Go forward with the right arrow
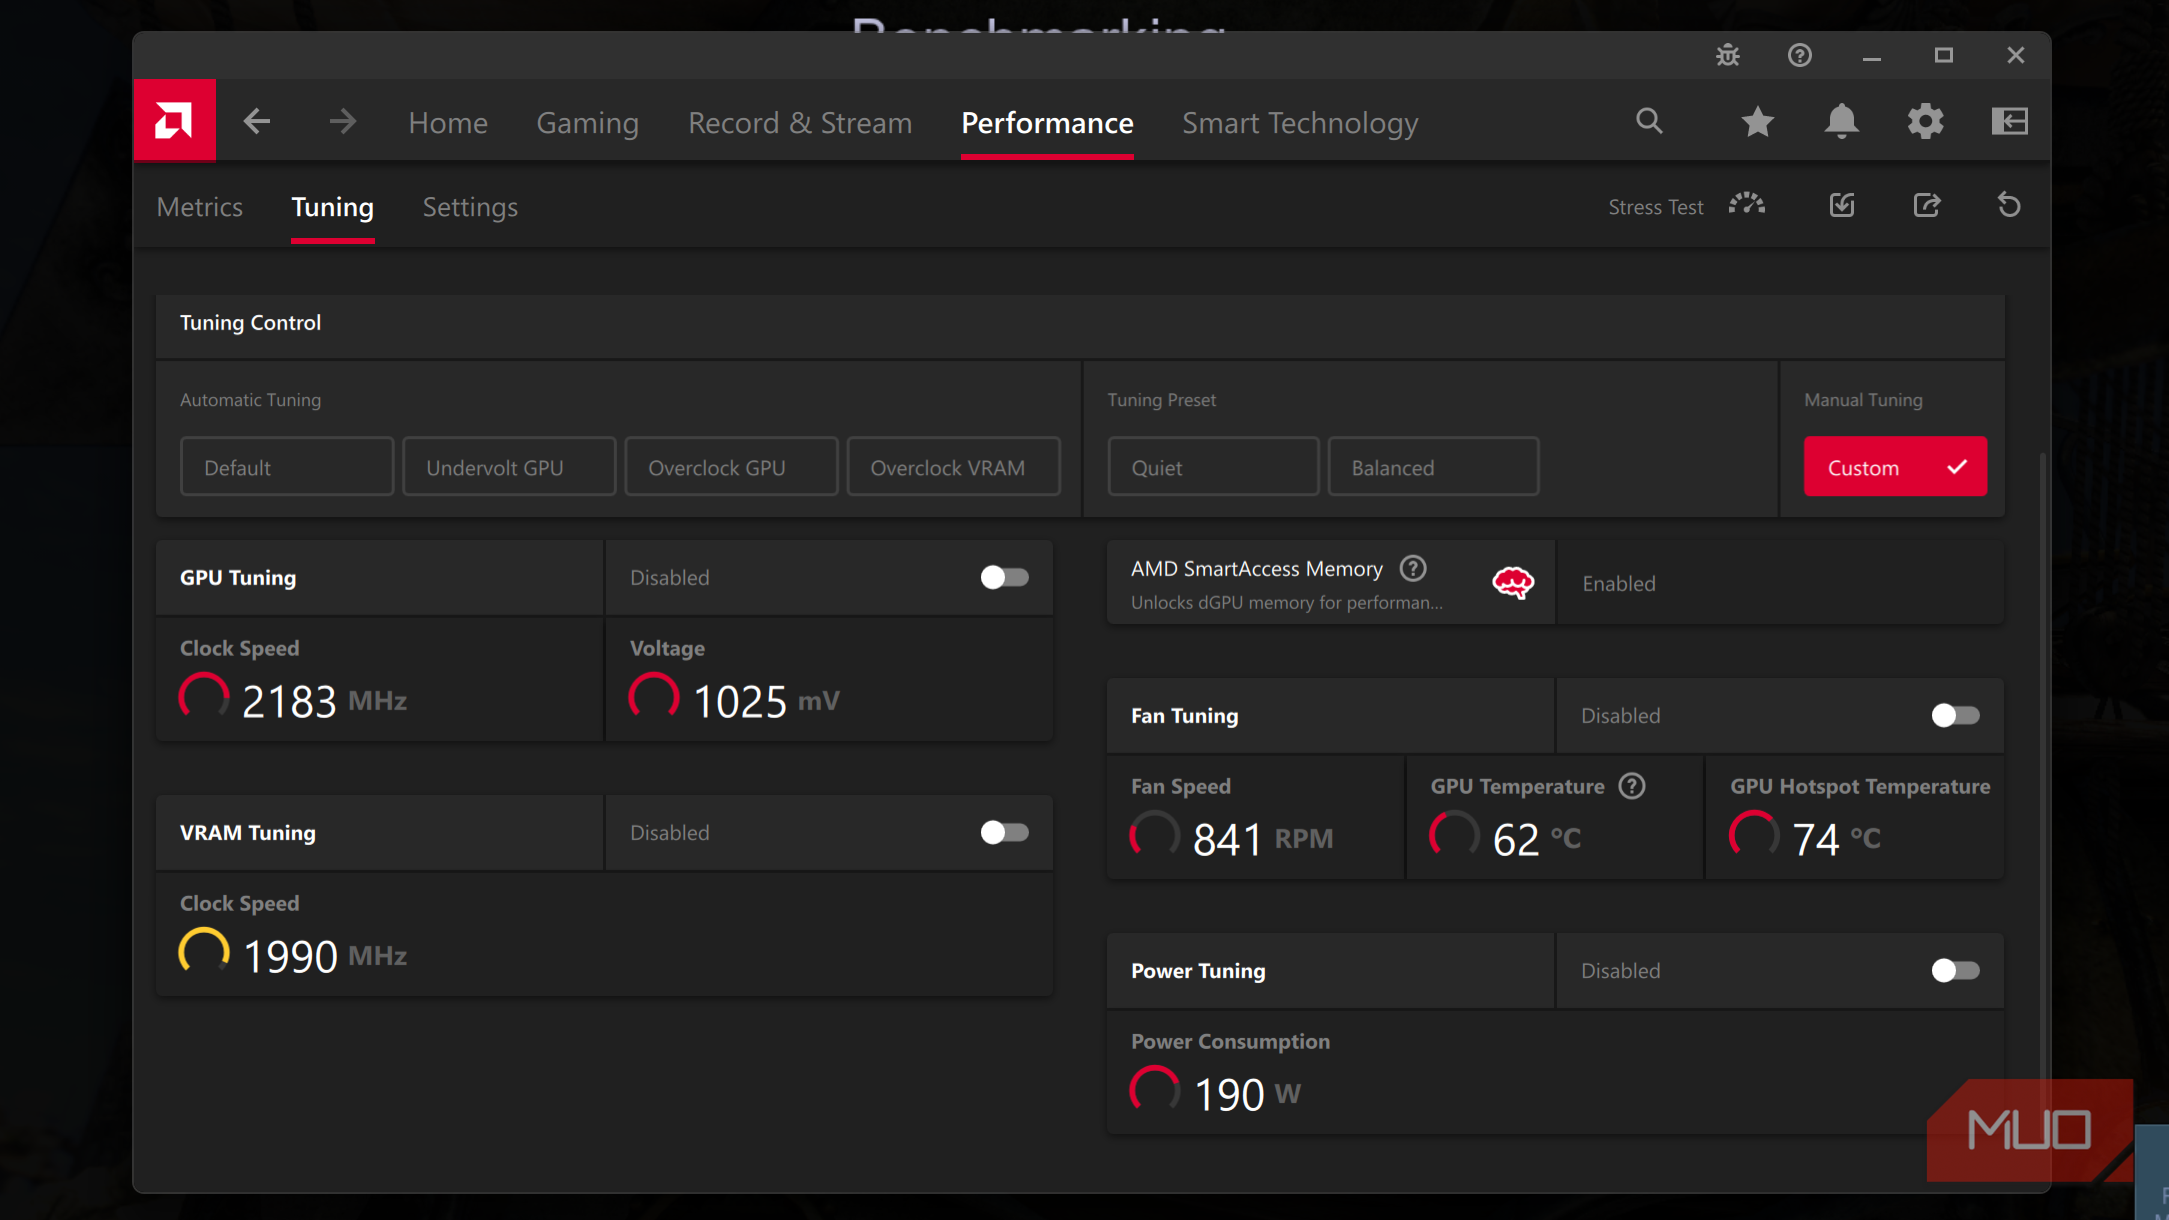This screenshot has width=2169, height=1220. pyautogui.click(x=342, y=122)
